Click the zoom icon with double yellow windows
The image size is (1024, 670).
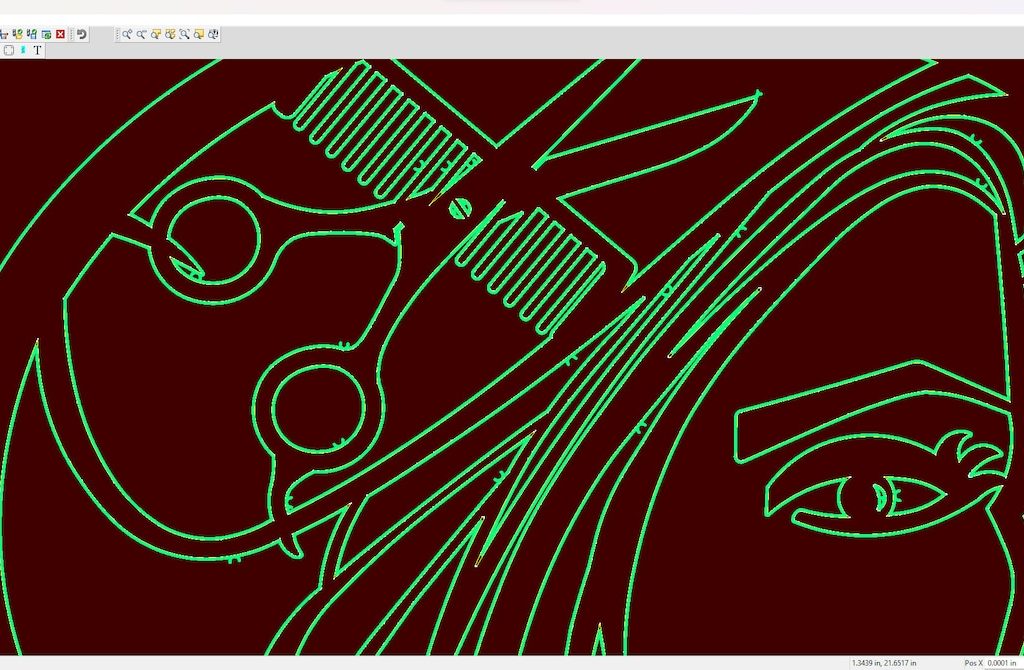(x=171, y=34)
